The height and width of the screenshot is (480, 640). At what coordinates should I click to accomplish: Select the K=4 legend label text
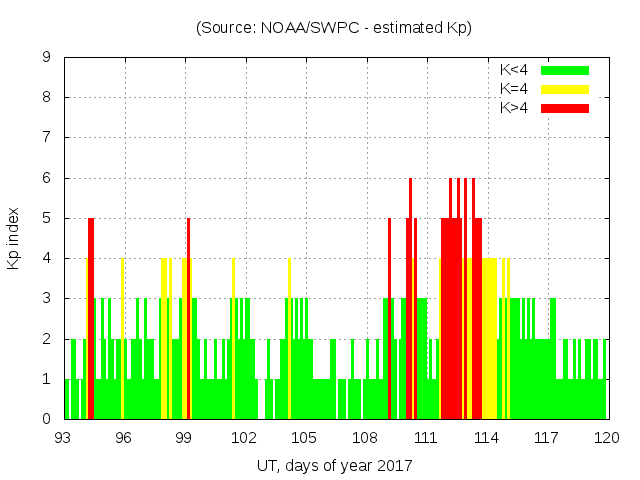514,89
